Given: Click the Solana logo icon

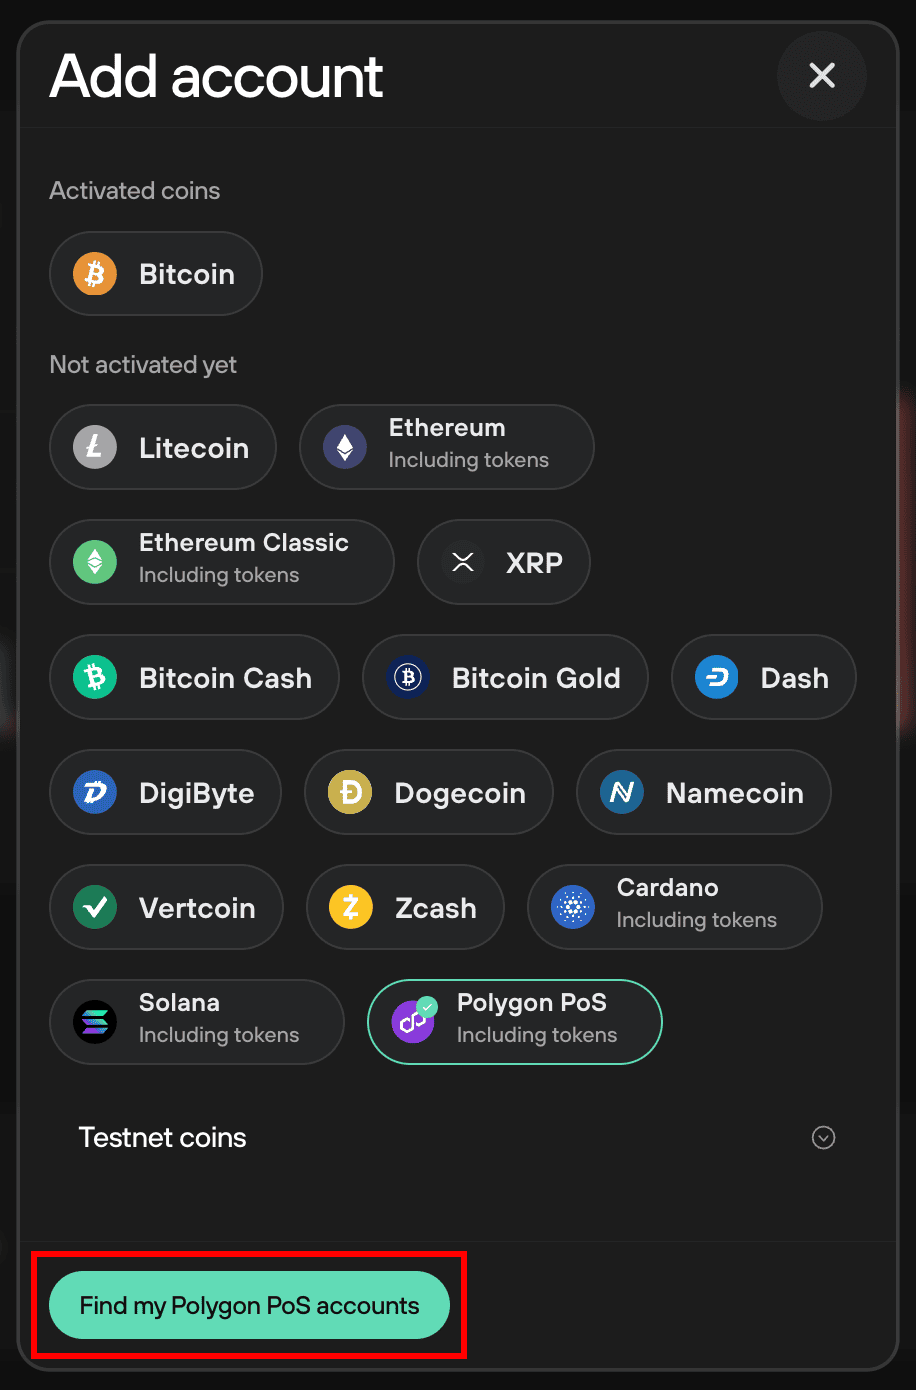Looking at the screenshot, I should point(95,1022).
